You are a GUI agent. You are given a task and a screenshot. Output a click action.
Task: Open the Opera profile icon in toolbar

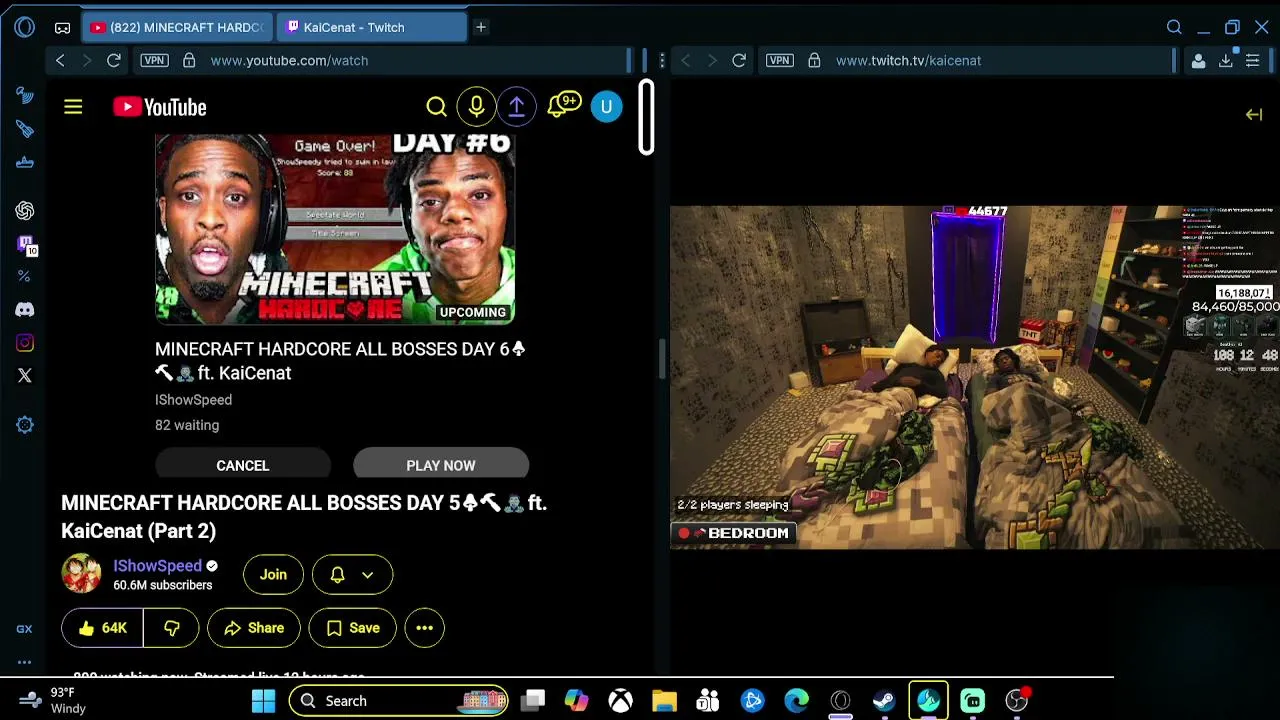click(x=1198, y=60)
